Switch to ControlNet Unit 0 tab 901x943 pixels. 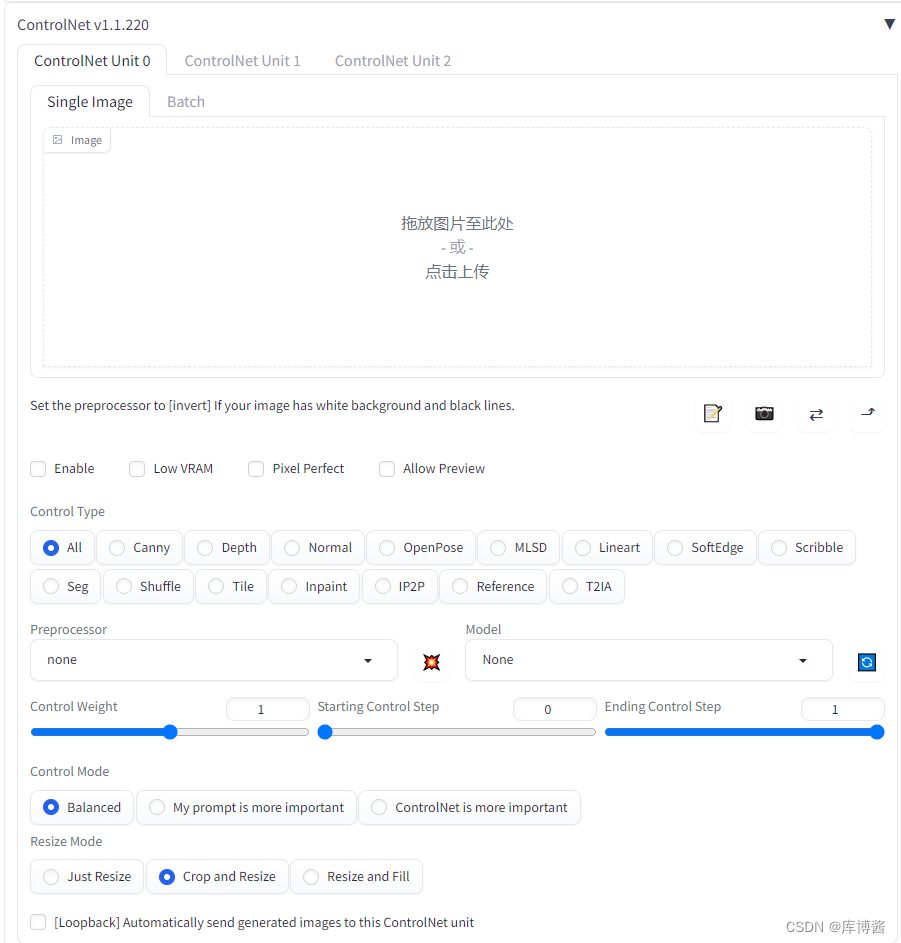coord(92,61)
